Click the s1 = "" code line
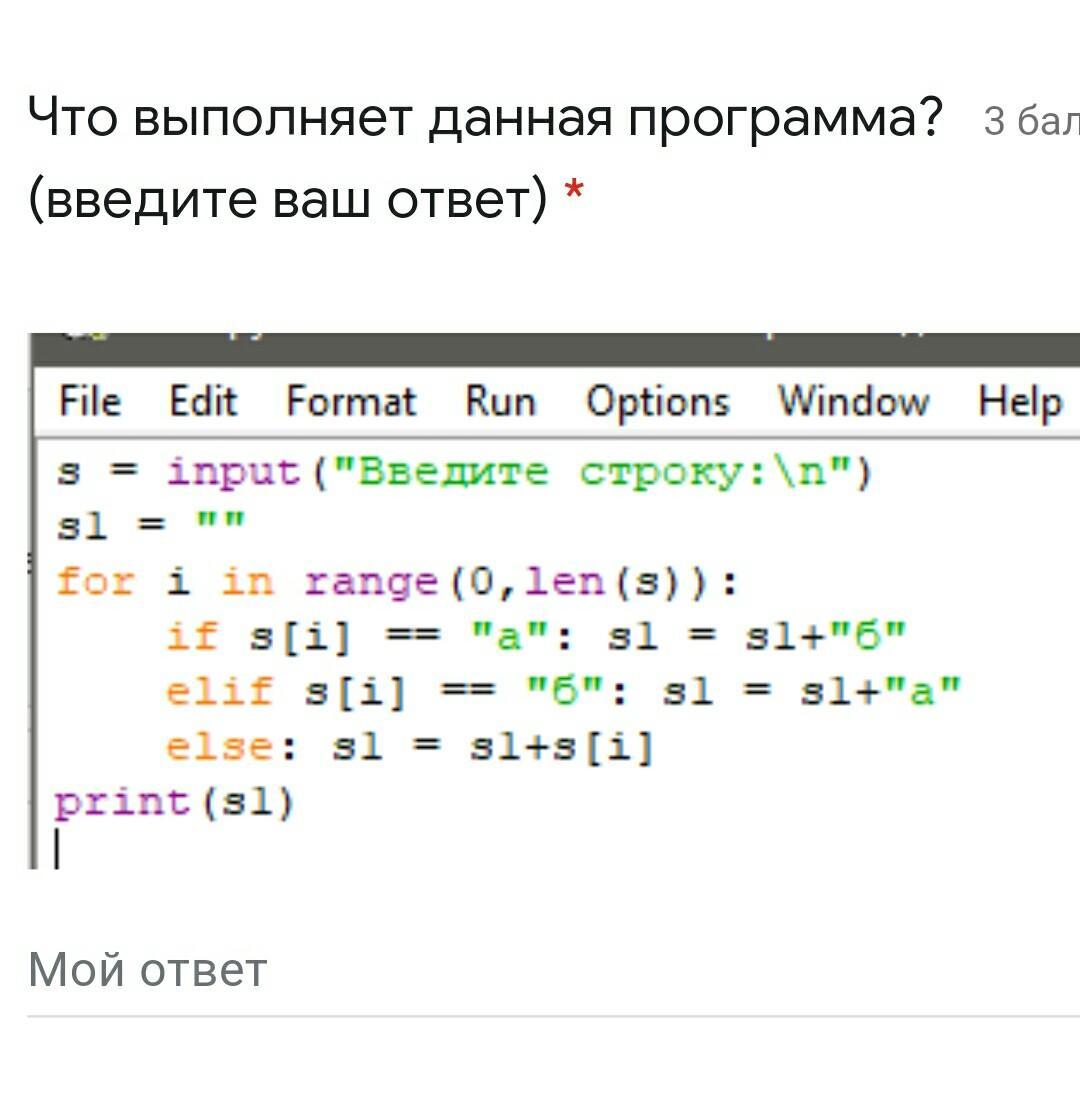1080x1114 pixels. (x=150, y=525)
